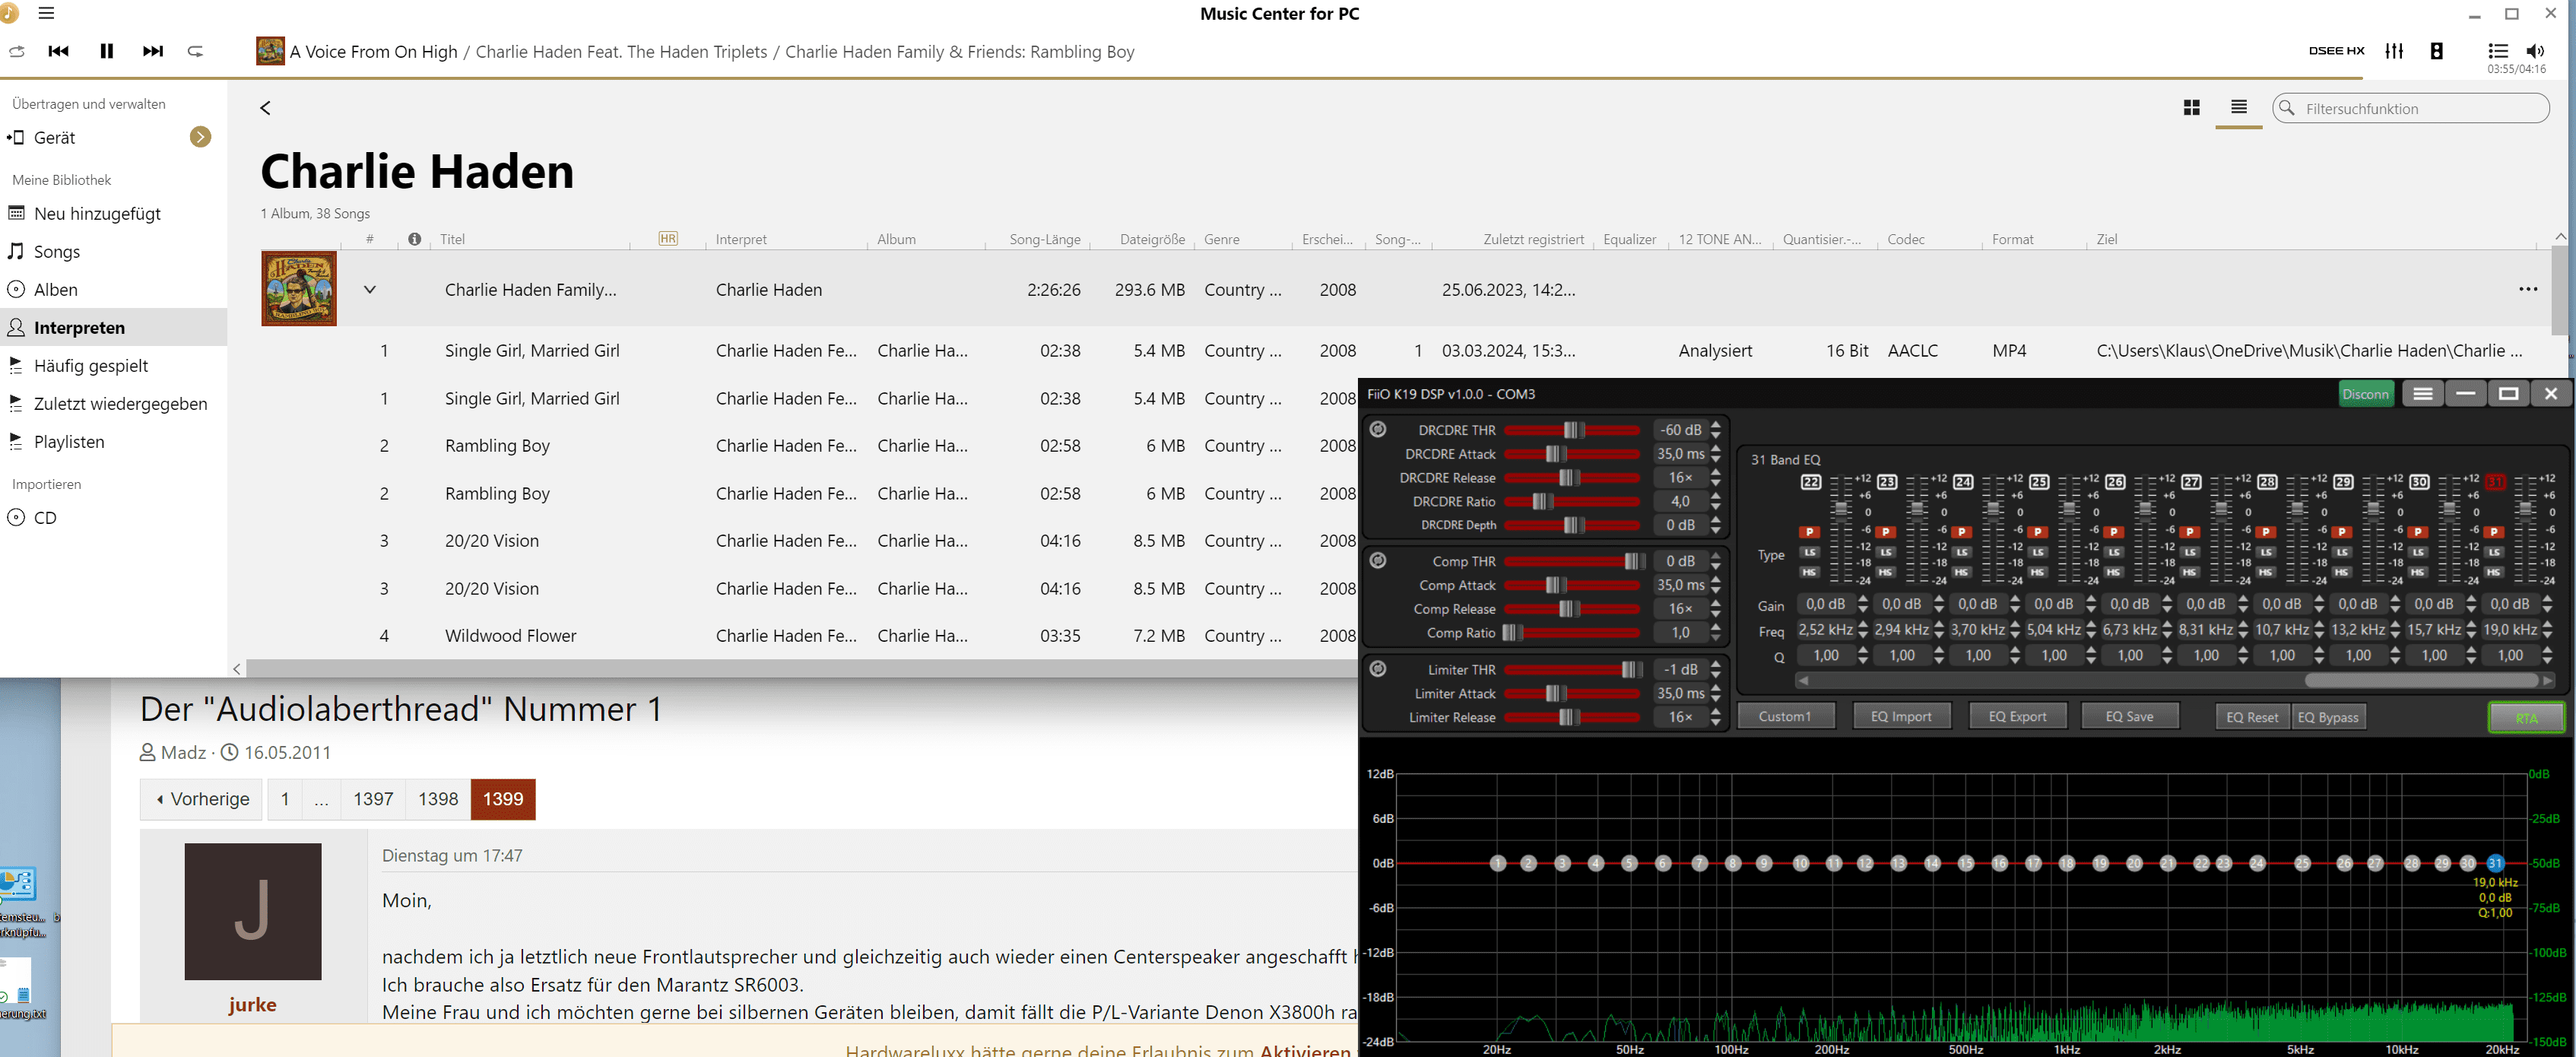Pause the current track
The height and width of the screenshot is (1057, 2576).
pyautogui.click(x=107, y=51)
